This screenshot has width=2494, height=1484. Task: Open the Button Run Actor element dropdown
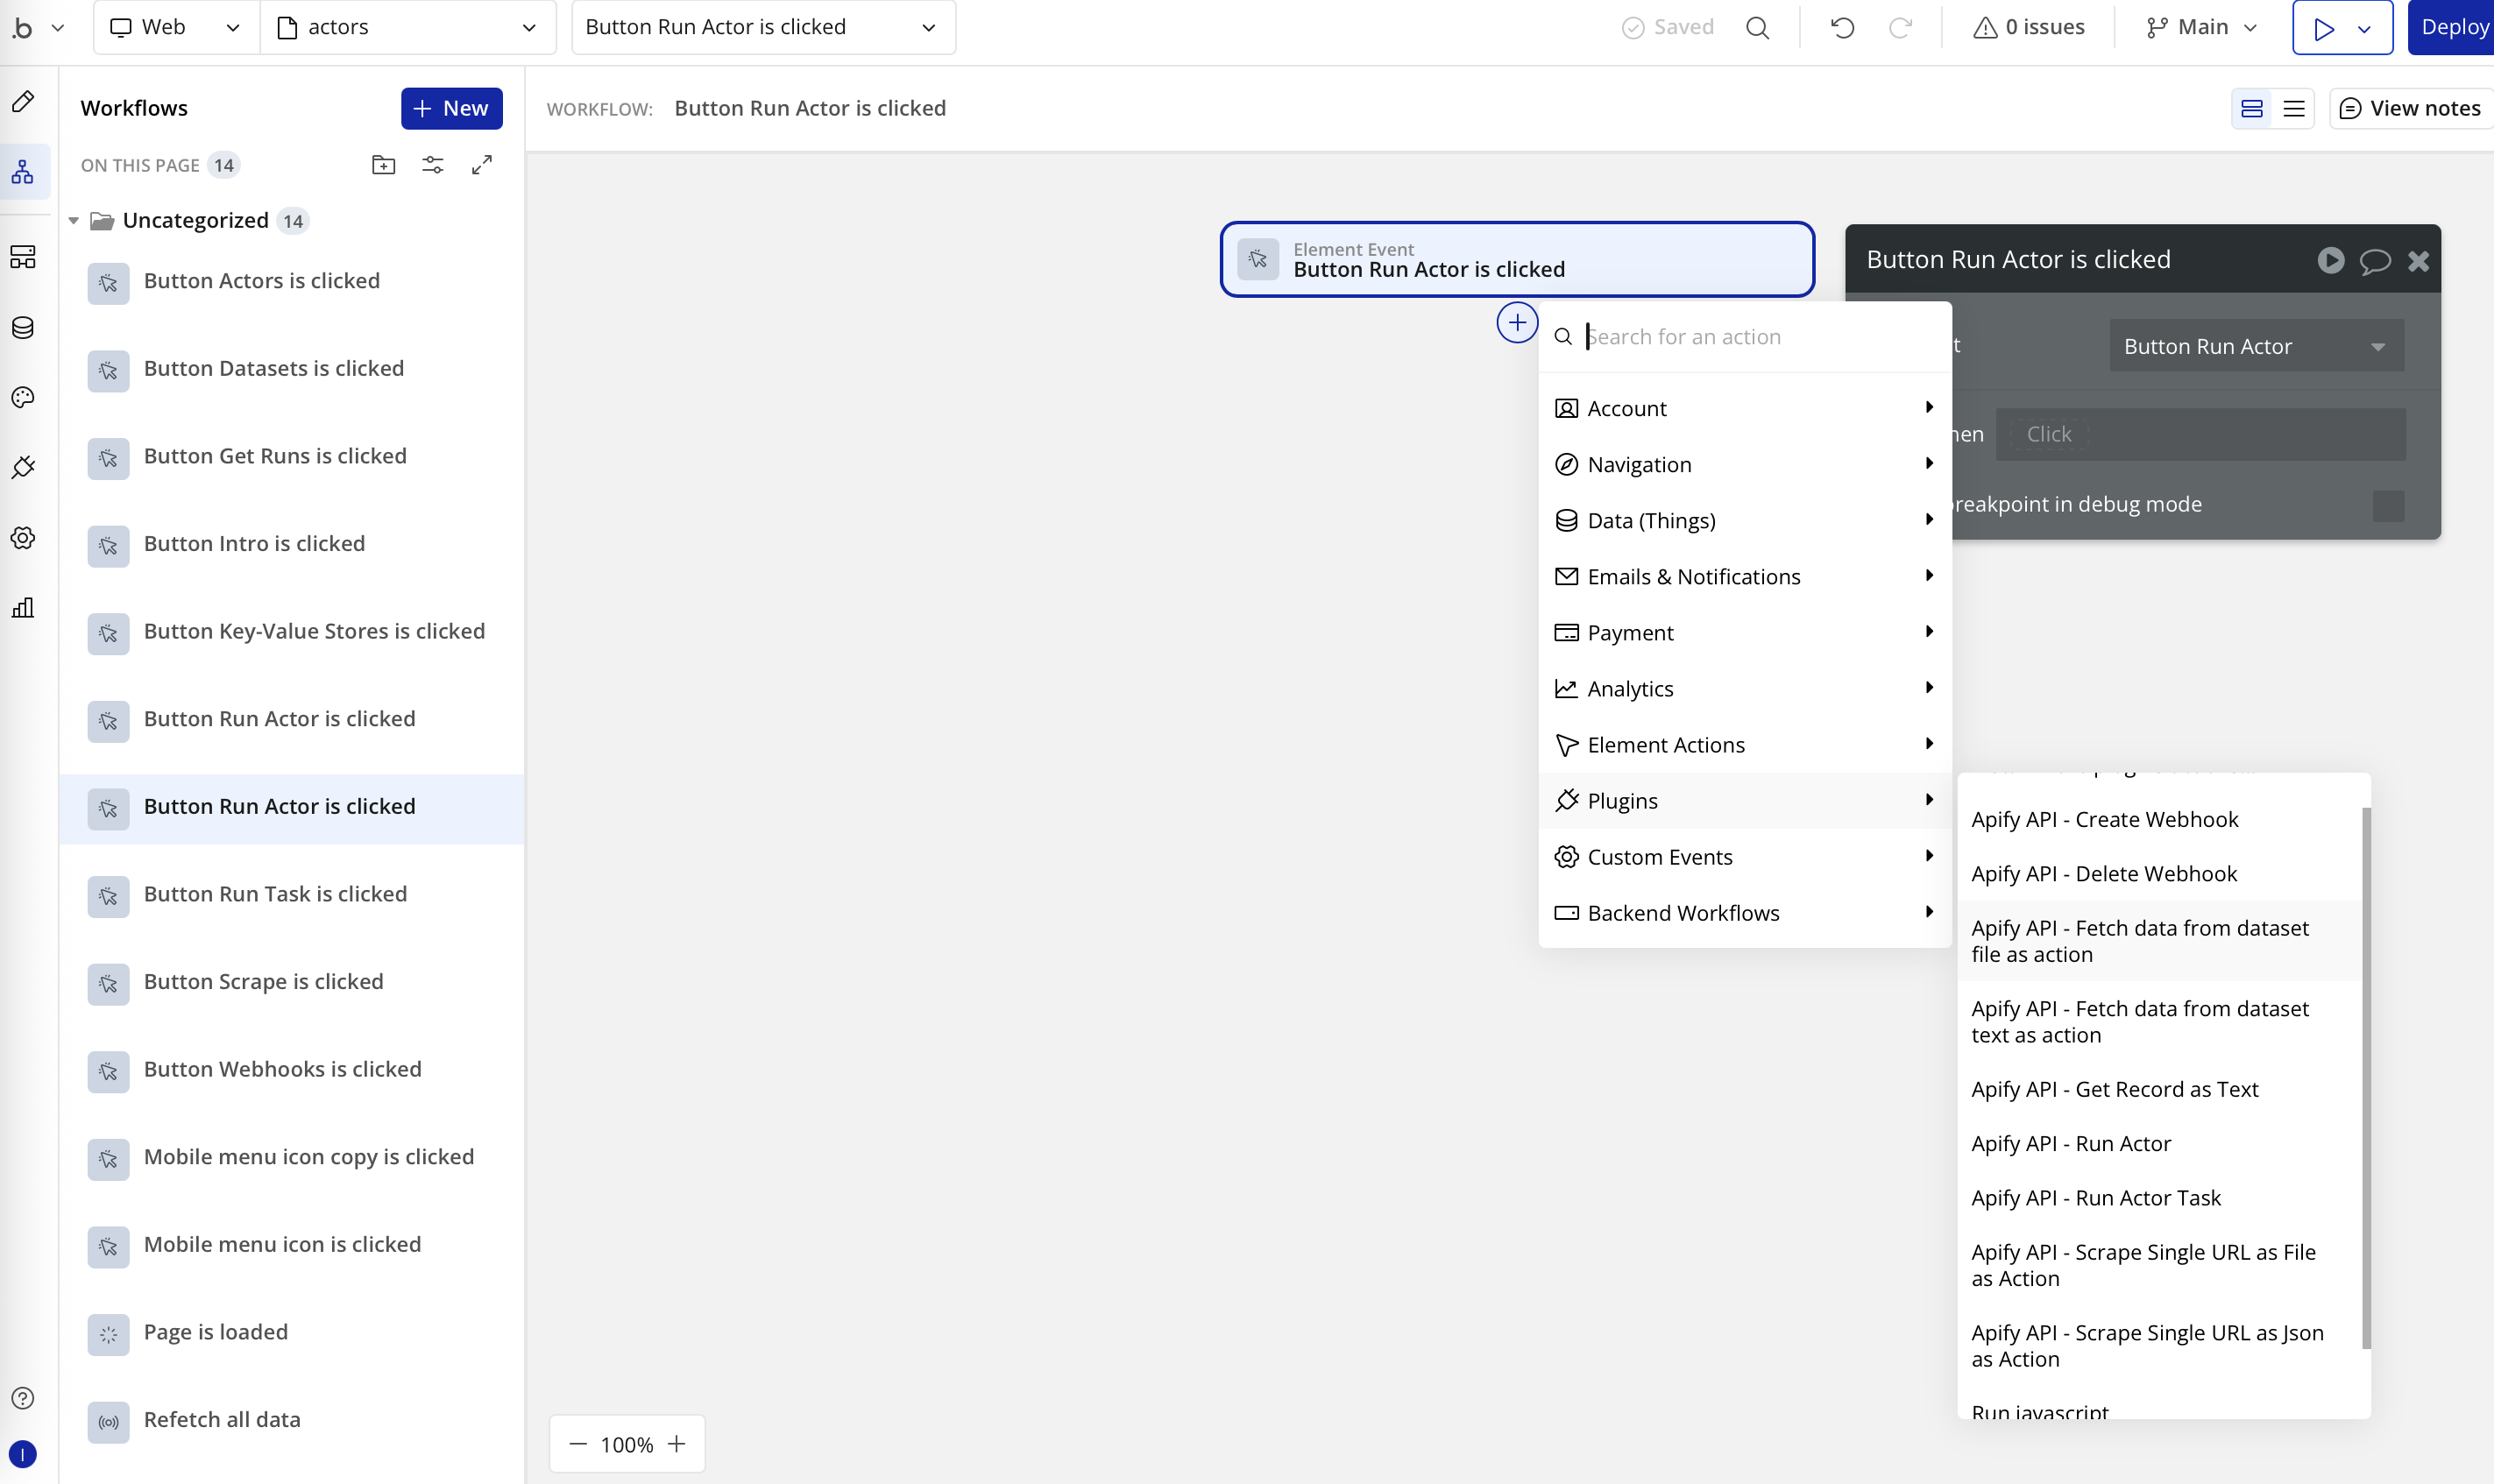click(2254, 345)
